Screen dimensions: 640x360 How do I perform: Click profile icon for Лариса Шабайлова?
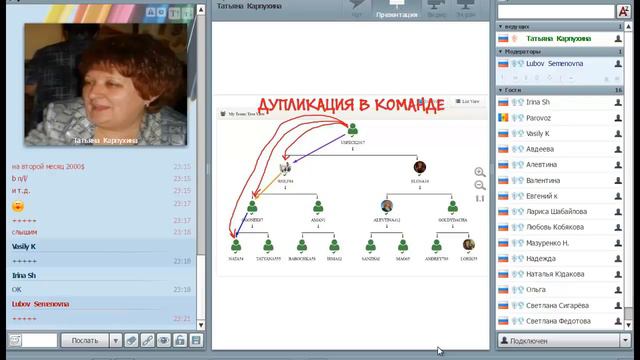pos(618,212)
